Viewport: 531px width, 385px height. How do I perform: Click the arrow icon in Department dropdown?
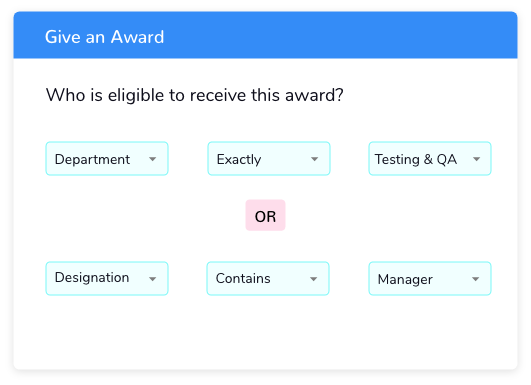[x=153, y=159]
